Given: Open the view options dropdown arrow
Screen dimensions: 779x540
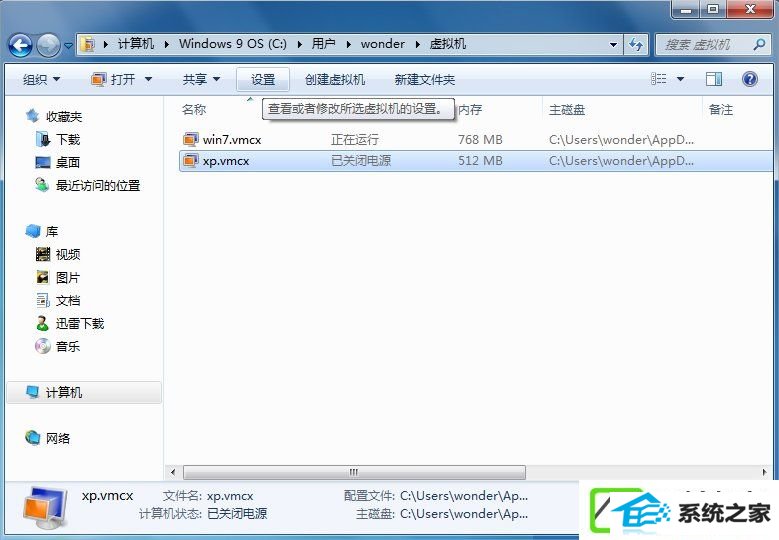Looking at the screenshot, I should pyautogui.click(x=681, y=79).
